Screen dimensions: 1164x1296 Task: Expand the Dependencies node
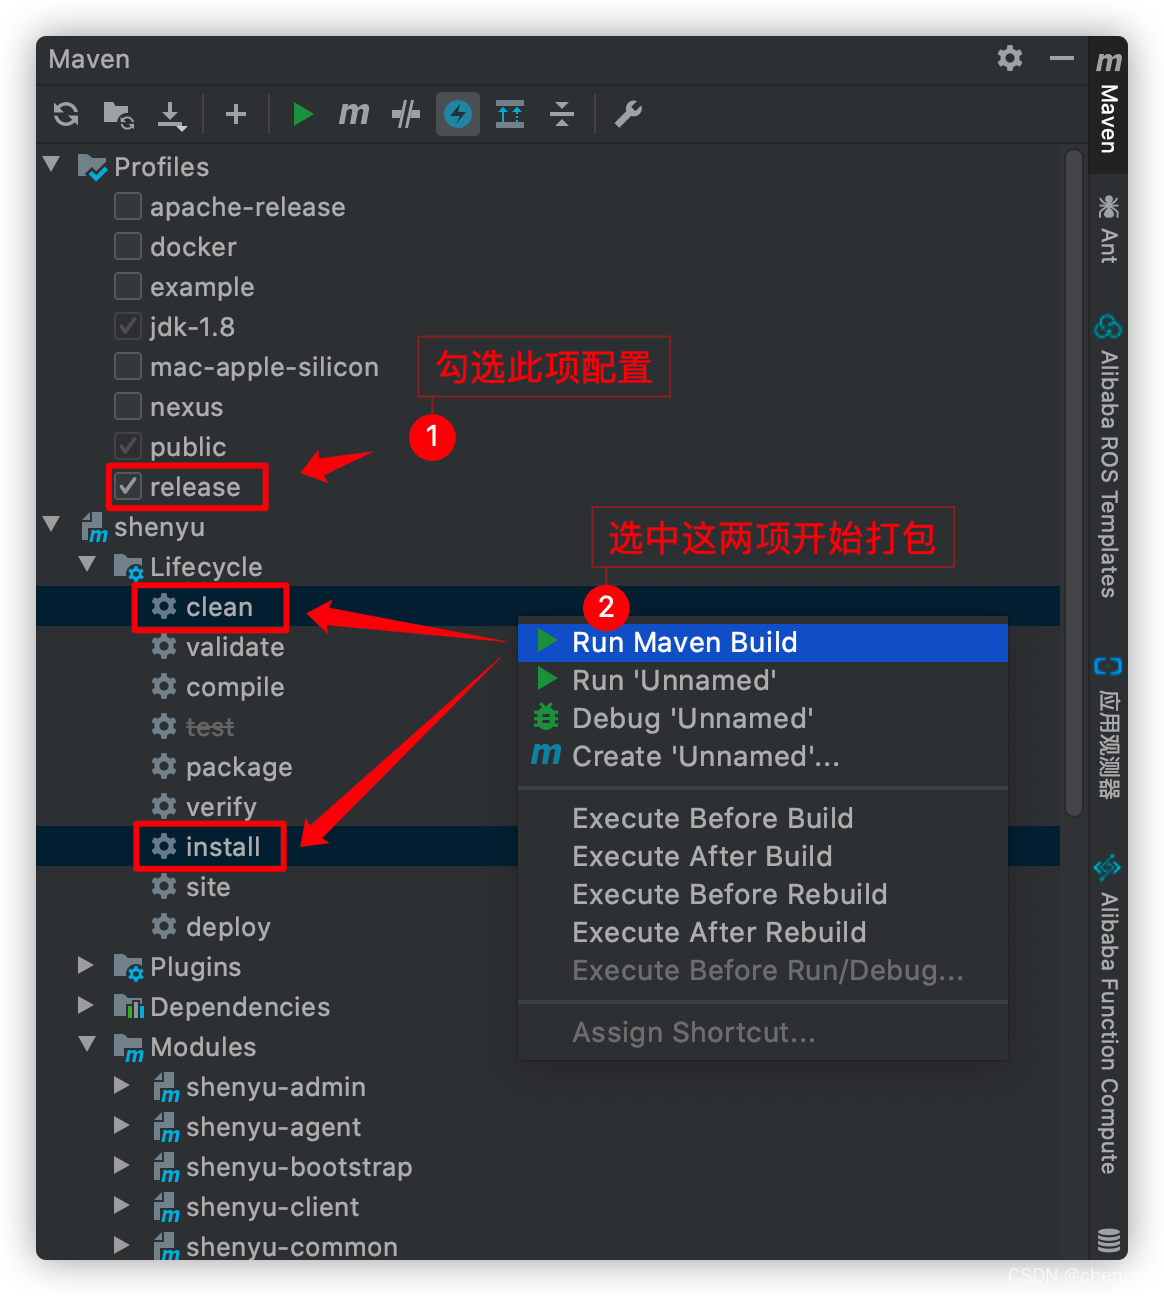(x=86, y=1005)
